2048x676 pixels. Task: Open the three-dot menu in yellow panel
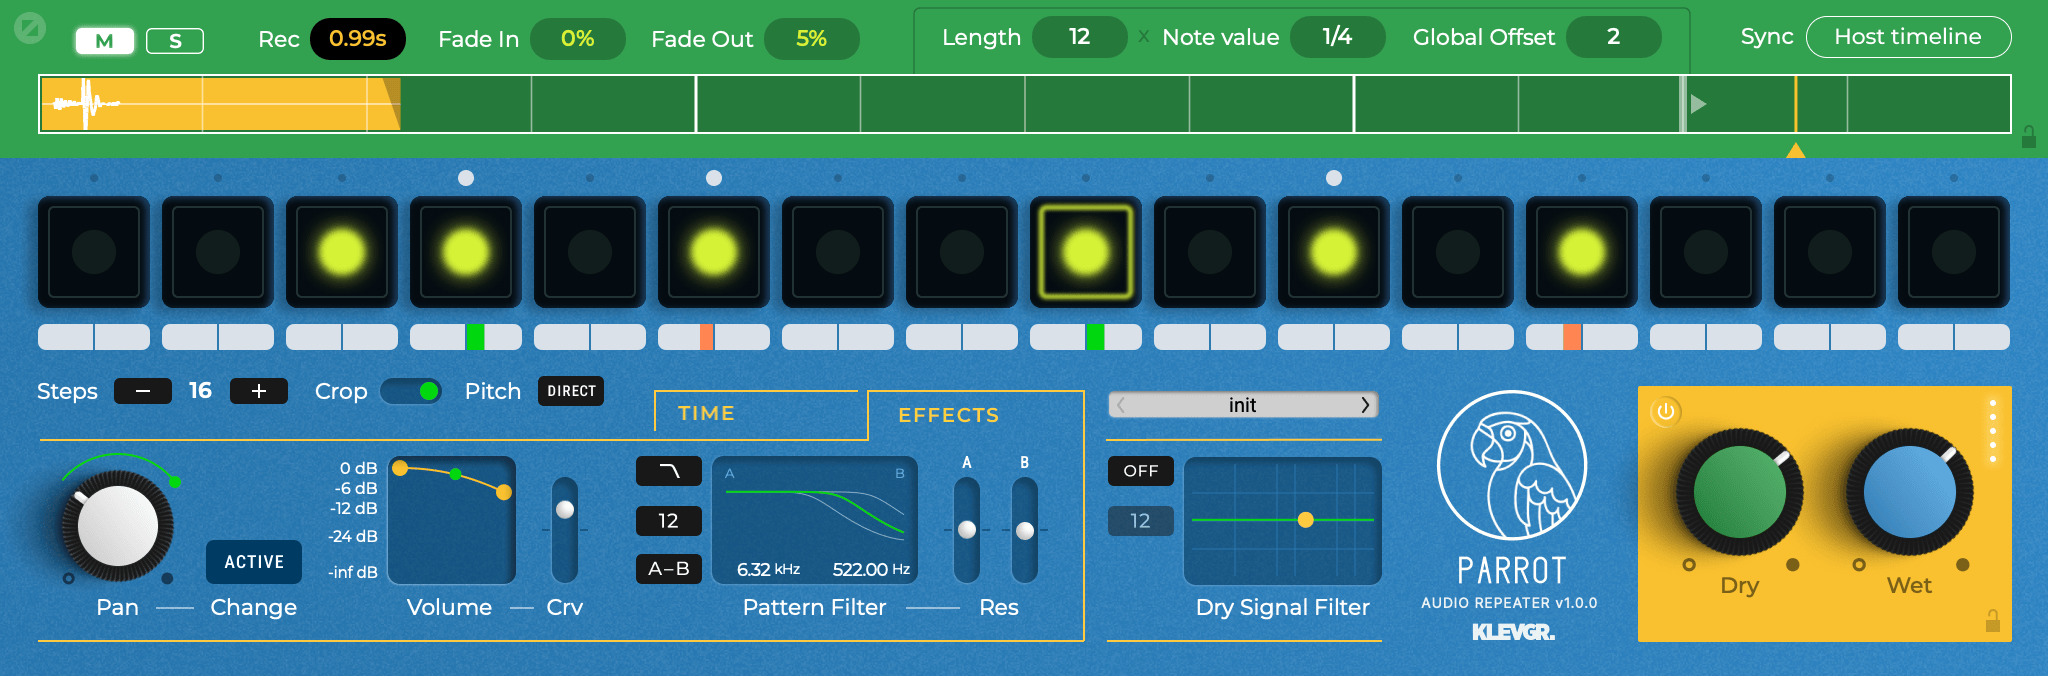1992,430
